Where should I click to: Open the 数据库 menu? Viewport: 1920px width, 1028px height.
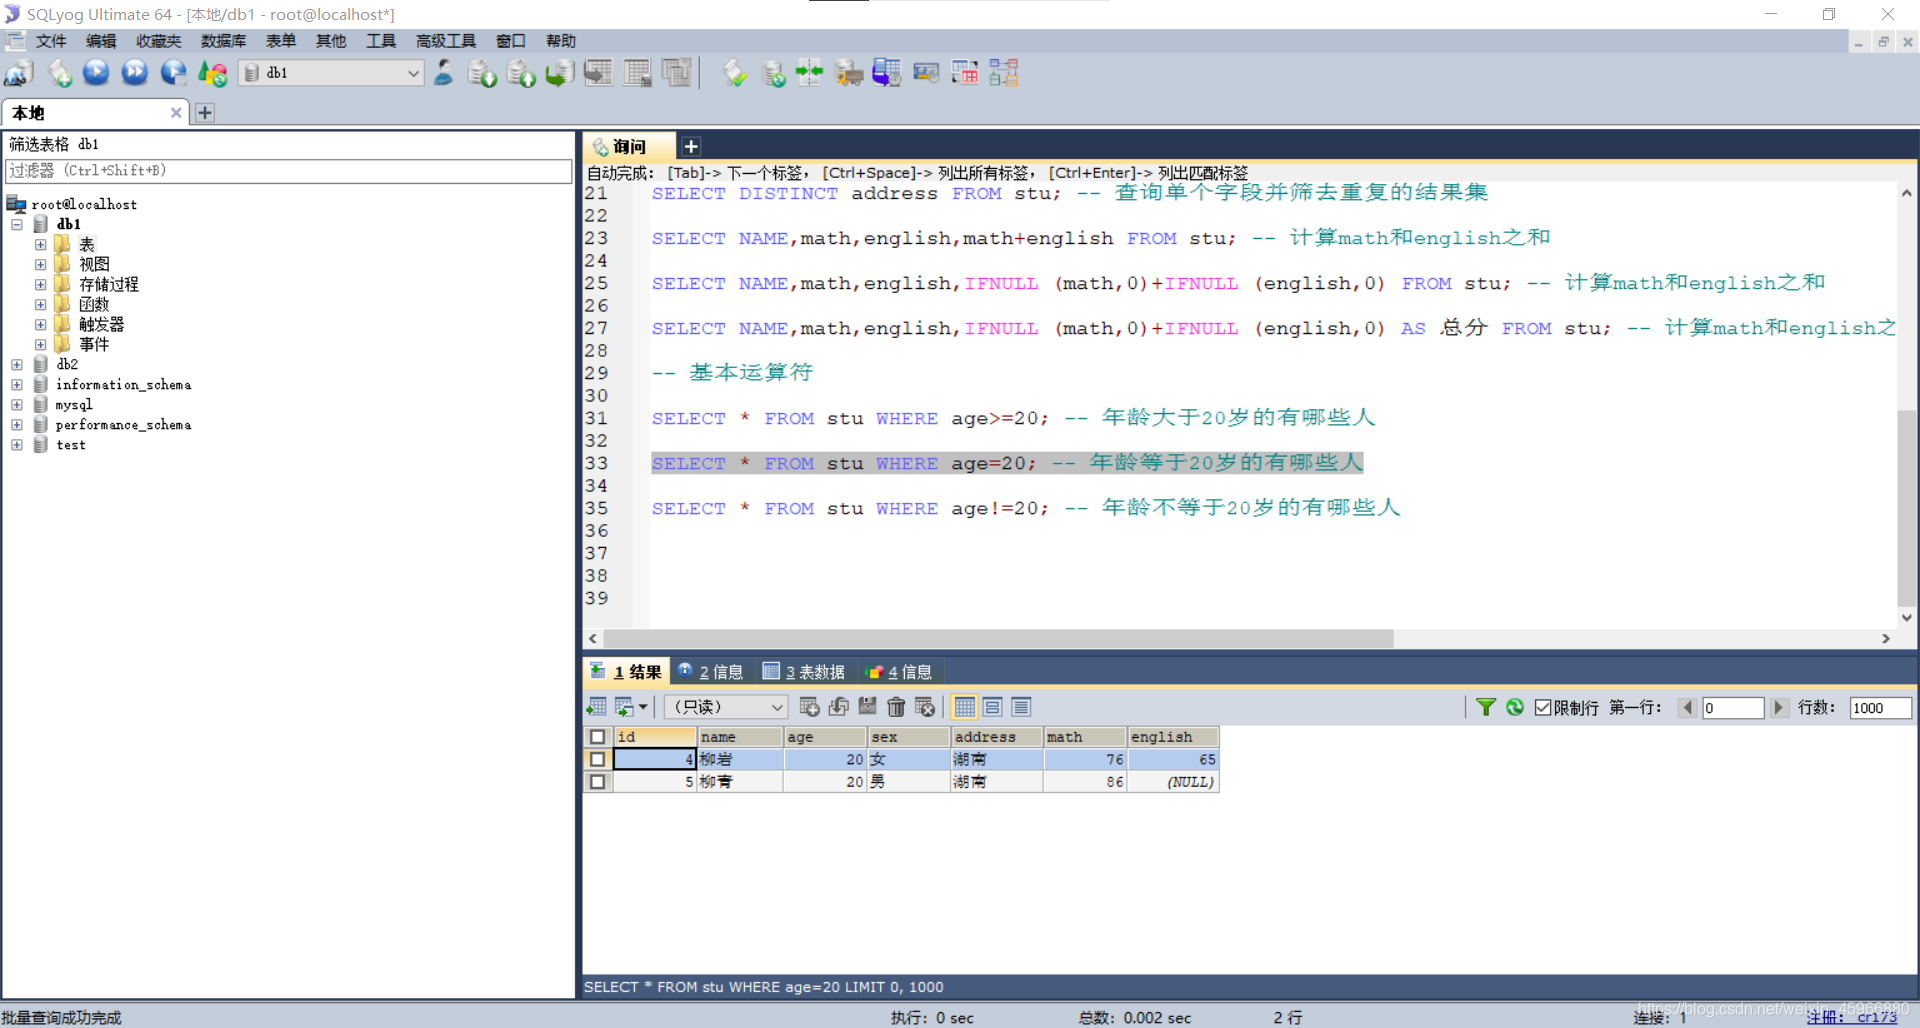pos(223,41)
